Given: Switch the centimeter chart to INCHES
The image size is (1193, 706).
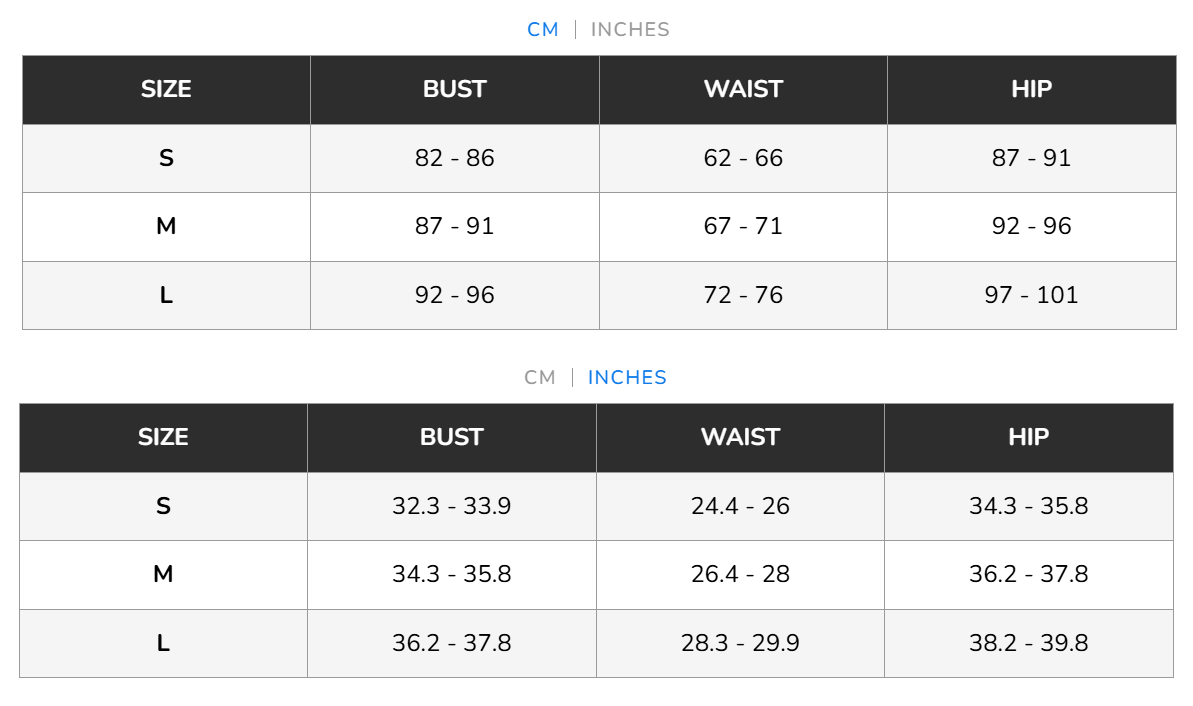Looking at the screenshot, I should [x=630, y=30].
